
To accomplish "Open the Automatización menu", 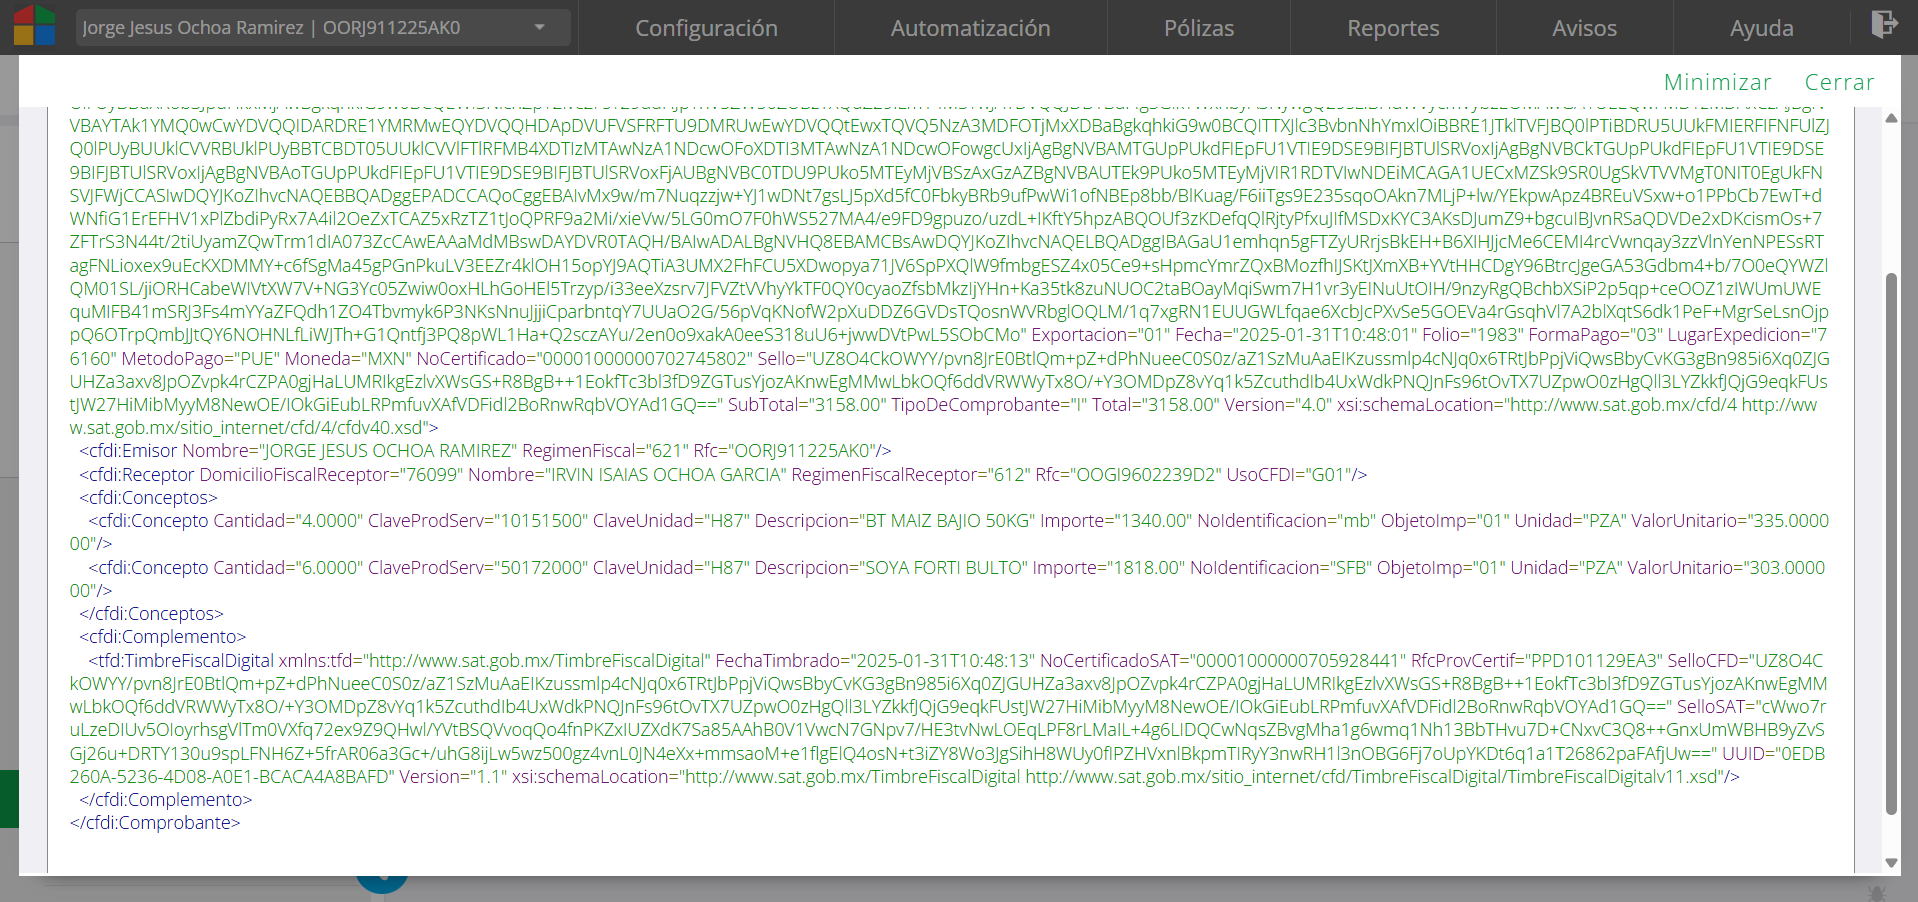I will (970, 28).
